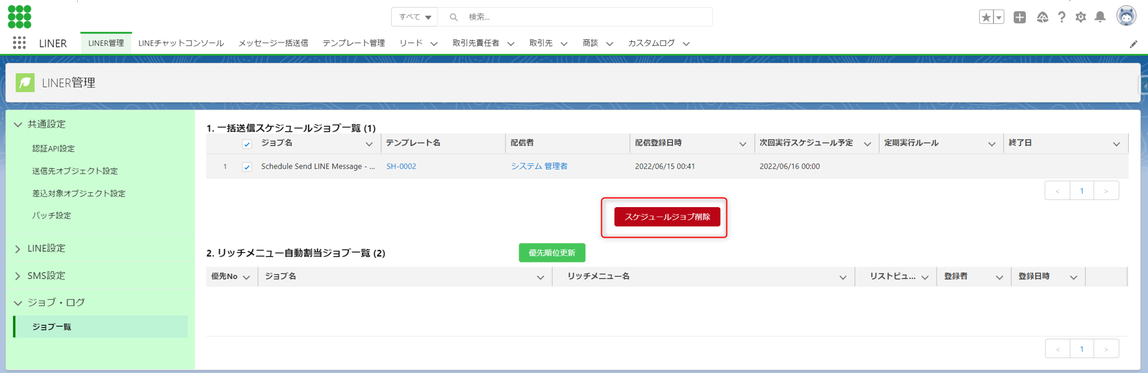
Task: Expand リード tab dropdown chevron
Action: click(434, 44)
